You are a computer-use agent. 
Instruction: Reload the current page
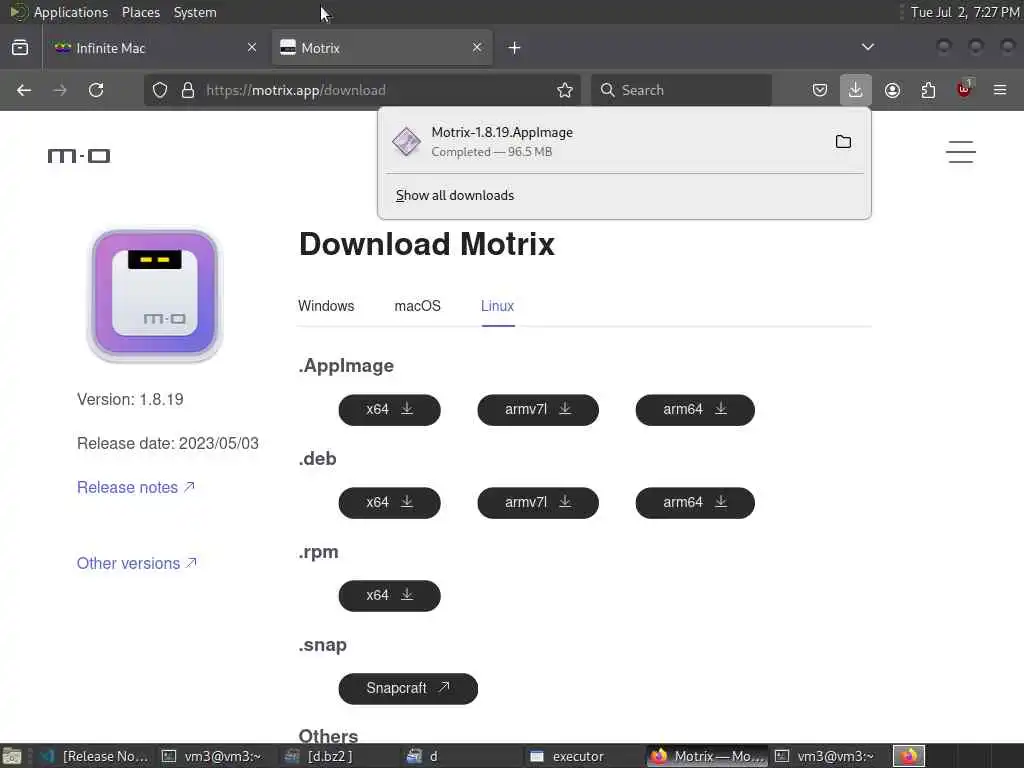point(96,90)
